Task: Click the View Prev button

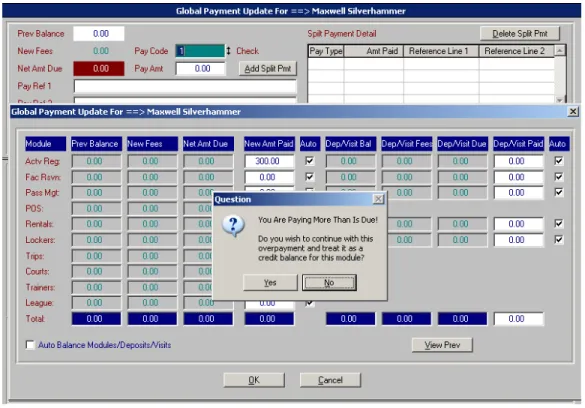Action: tap(442, 345)
